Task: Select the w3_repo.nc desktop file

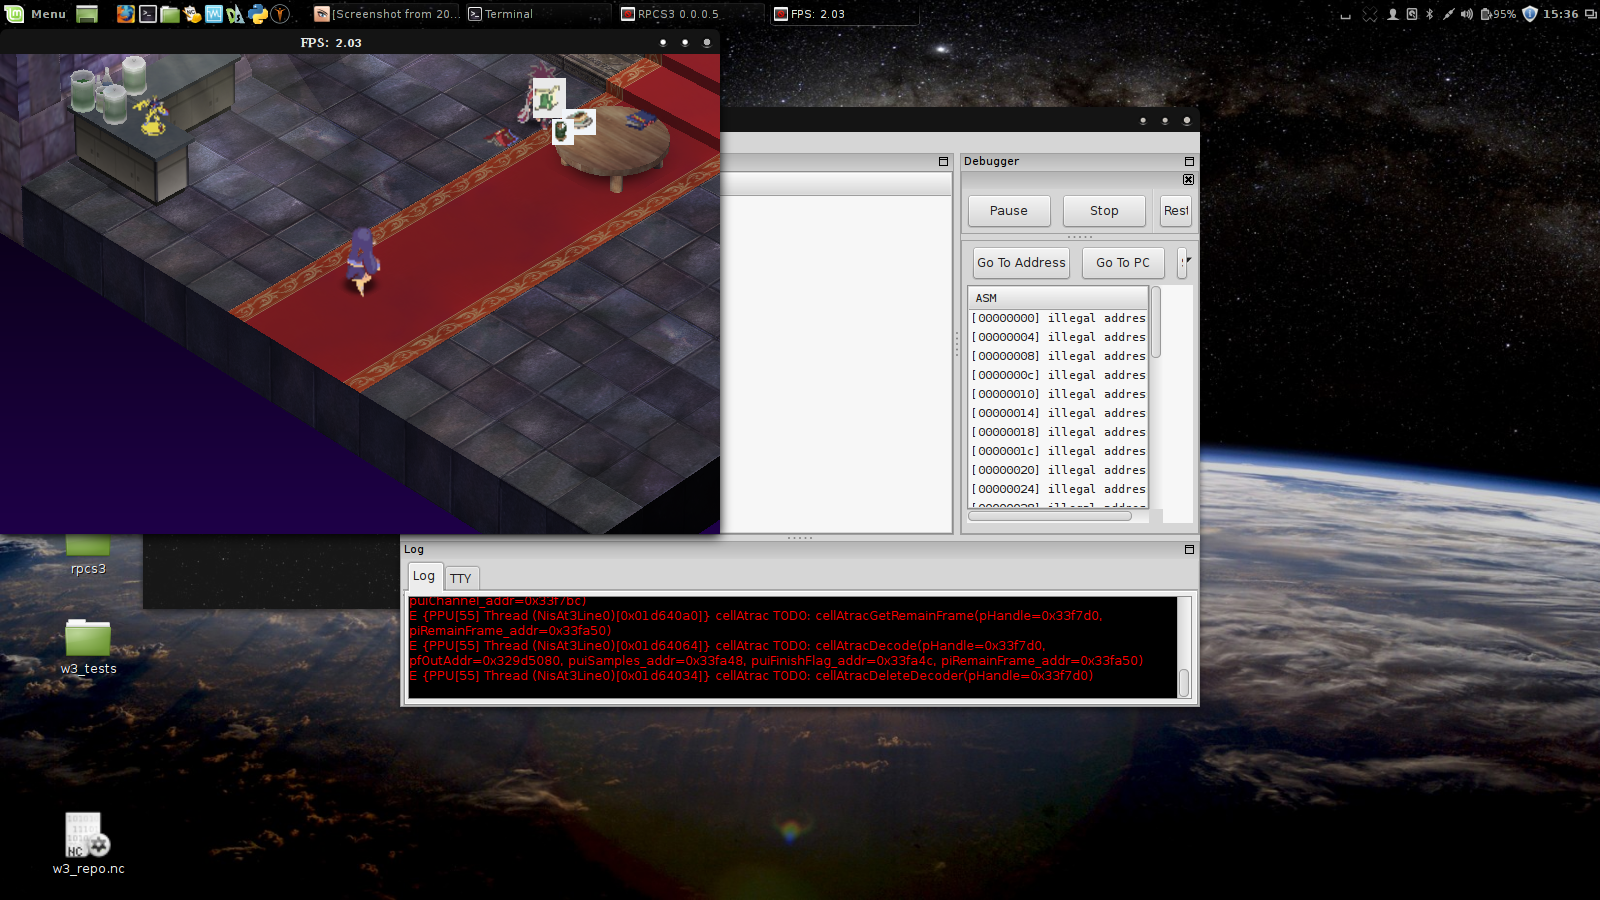Action: click(x=88, y=844)
